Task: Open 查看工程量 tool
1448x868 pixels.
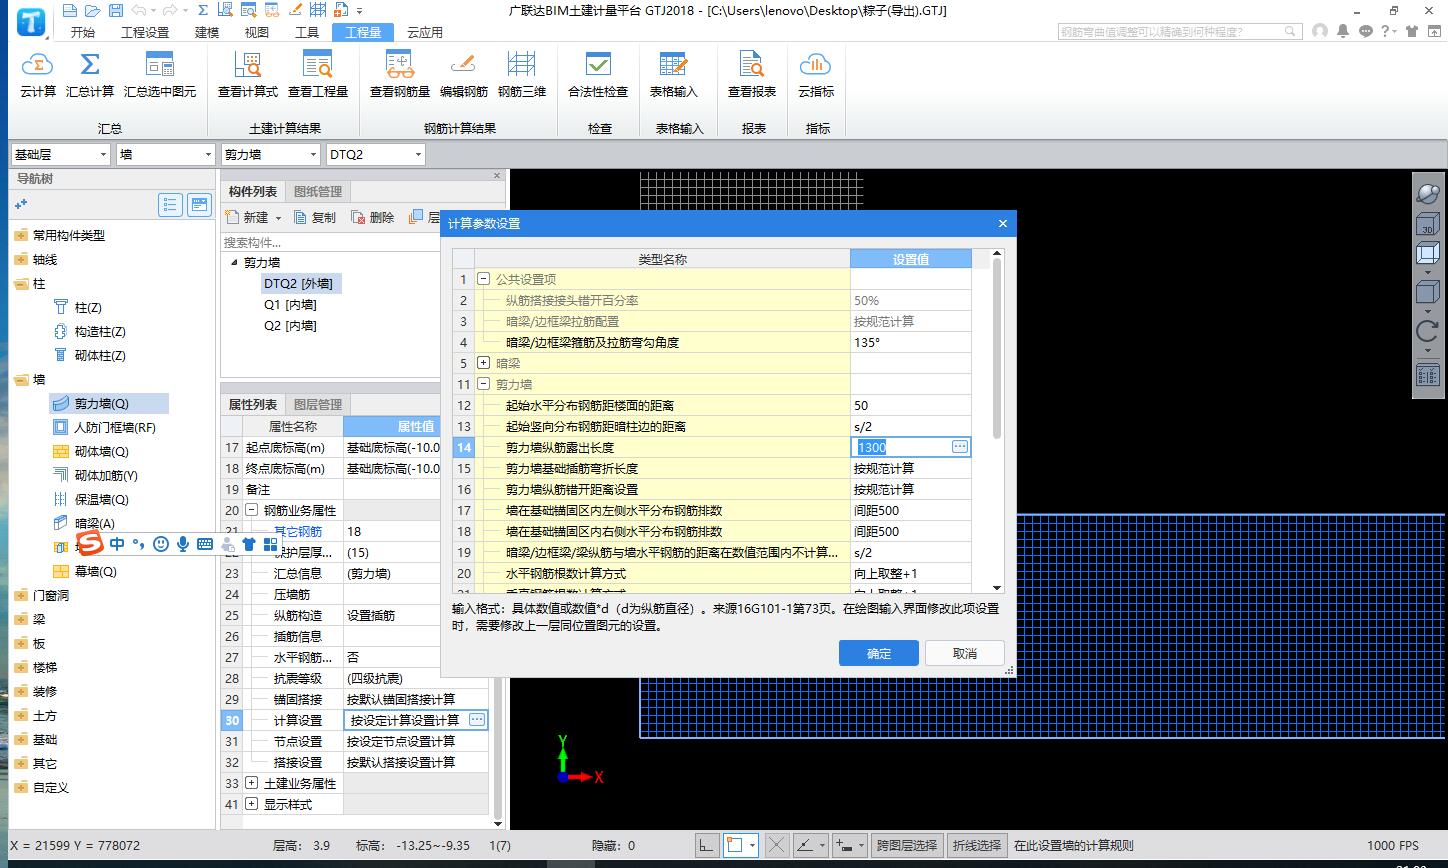Action: coord(318,75)
